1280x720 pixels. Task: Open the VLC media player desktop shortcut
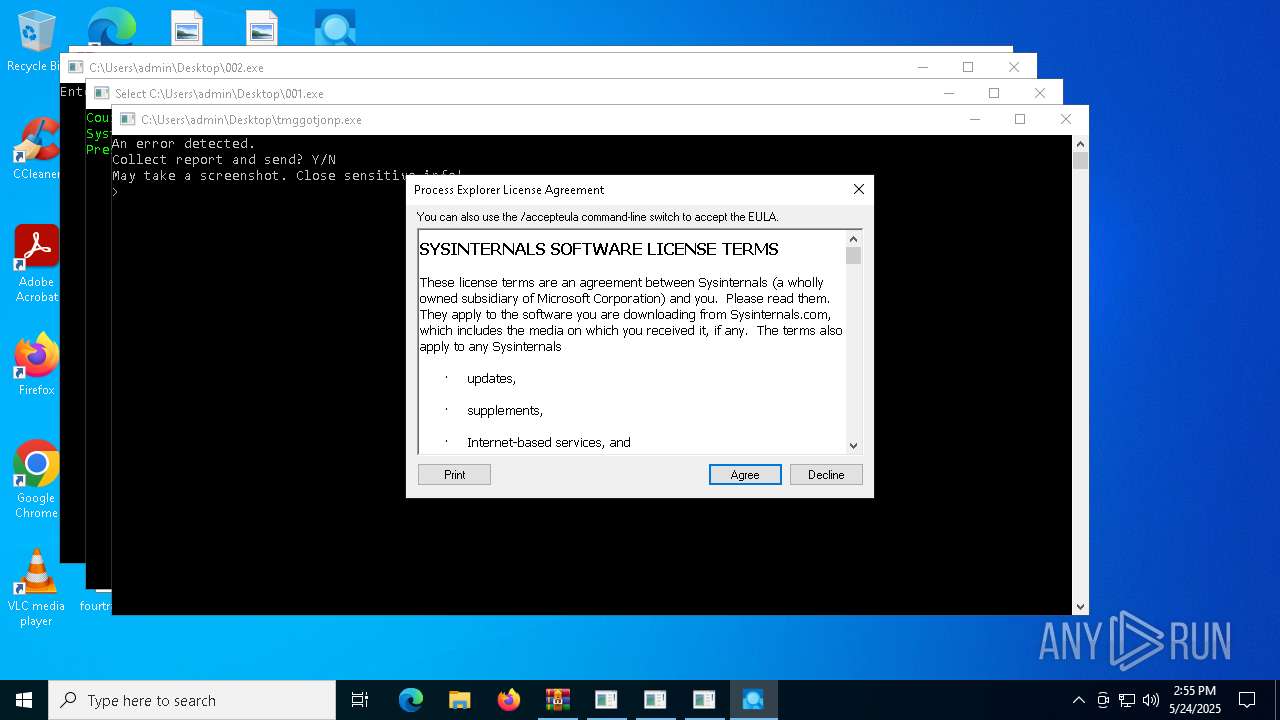[36, 588]
